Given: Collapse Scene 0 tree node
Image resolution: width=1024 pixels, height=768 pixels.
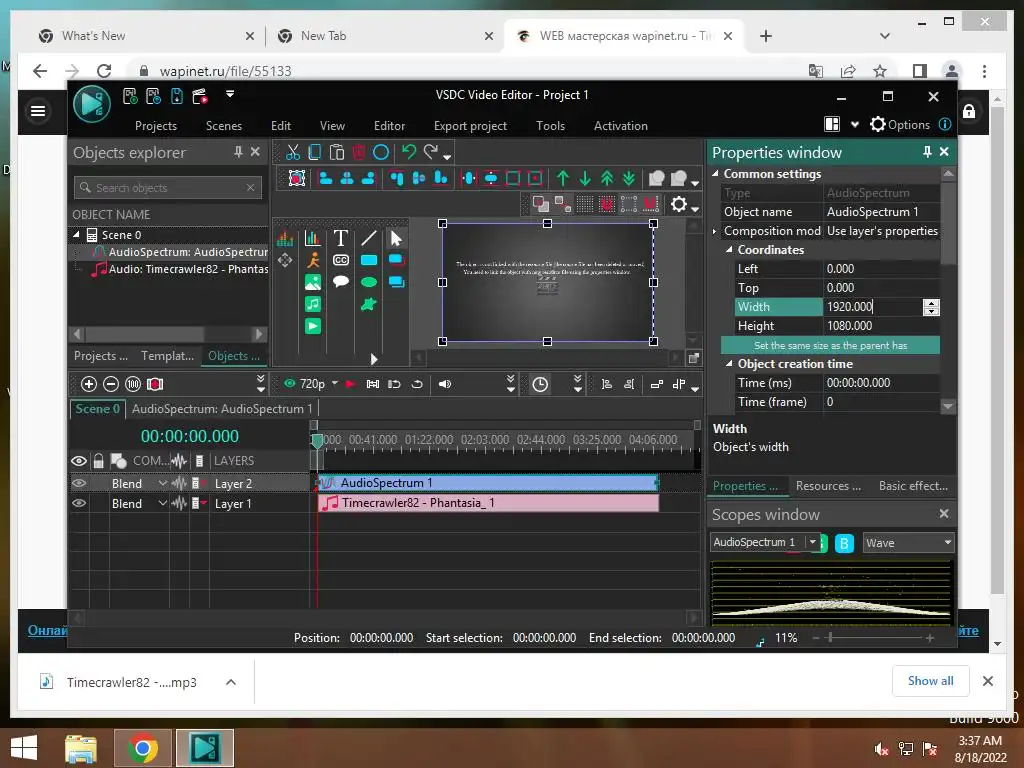Looking at the screenshot, I should point(76,234).
